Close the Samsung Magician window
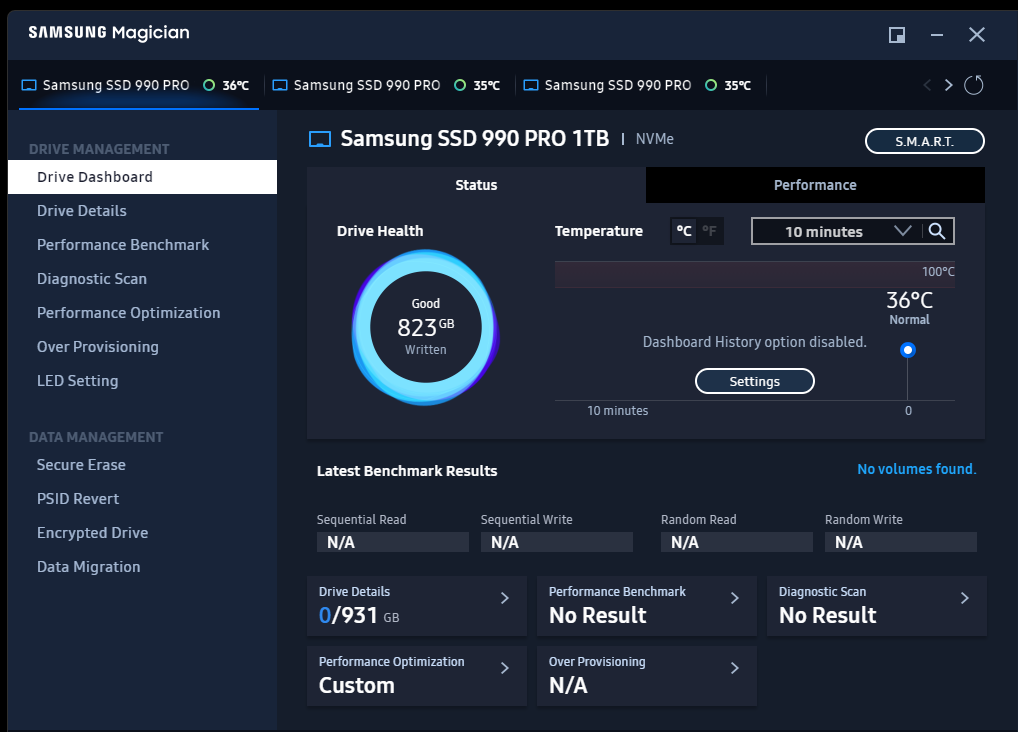This screenshot has width=1018, height=732. point(976,35)
